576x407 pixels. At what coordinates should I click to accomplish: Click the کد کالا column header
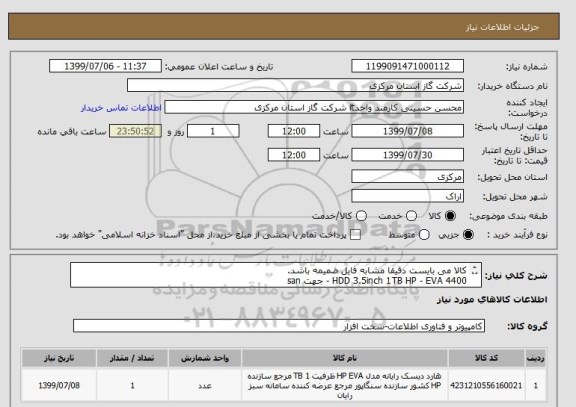pos(486,358)
